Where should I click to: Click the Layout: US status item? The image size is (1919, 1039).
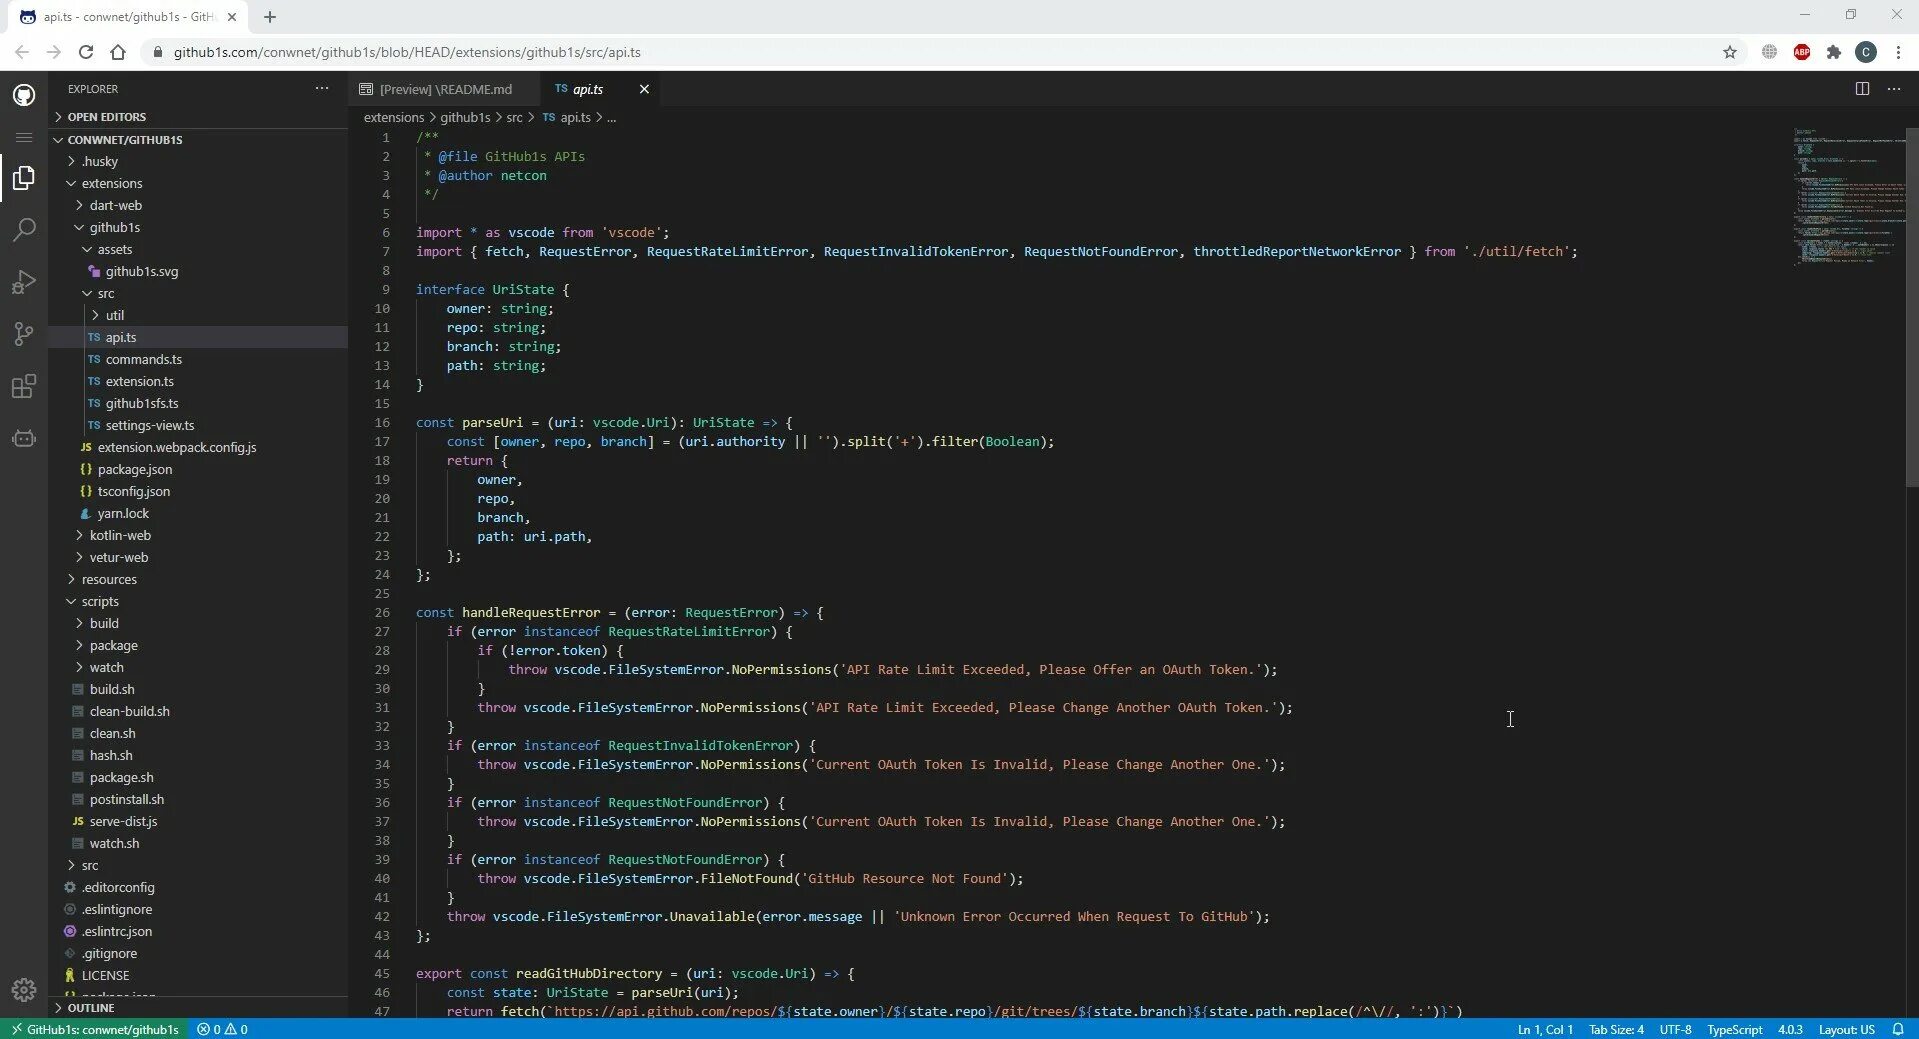pyautogui.click(x=1847, y=1029)
